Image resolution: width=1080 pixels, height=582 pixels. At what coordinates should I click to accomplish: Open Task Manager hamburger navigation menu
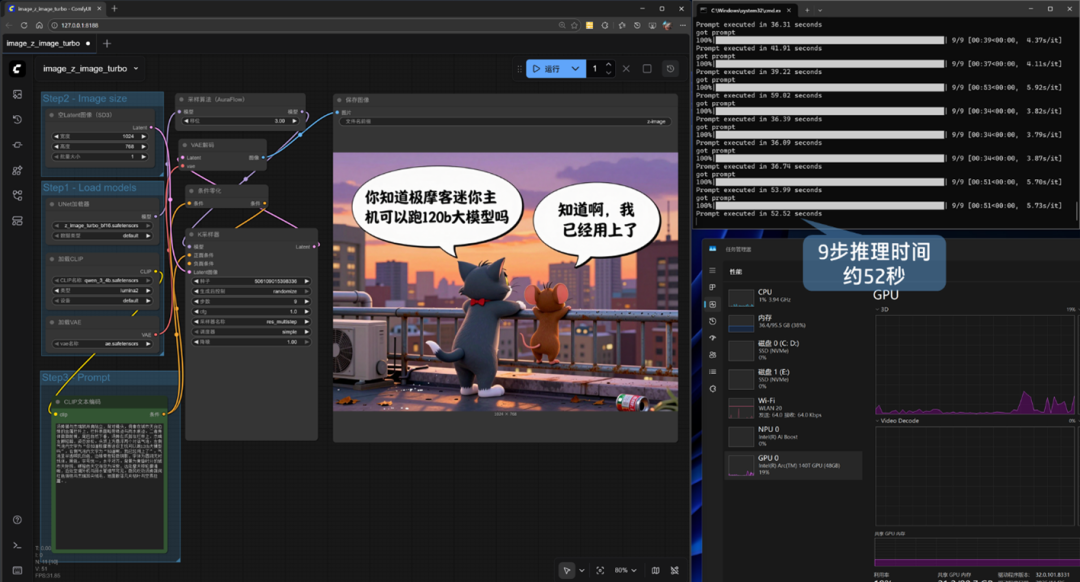[712, 271]
